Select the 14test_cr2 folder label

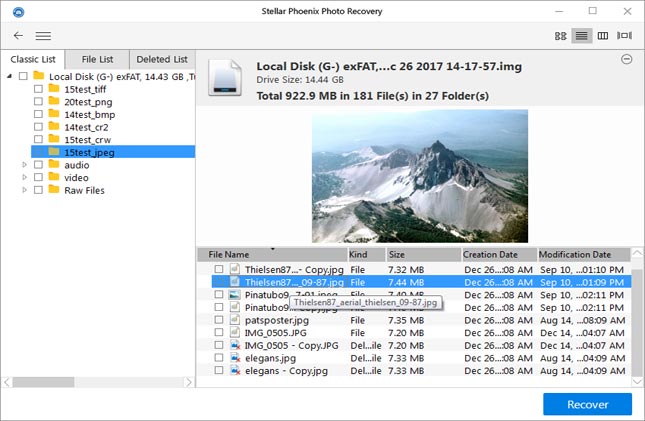(x=86, y=127)
